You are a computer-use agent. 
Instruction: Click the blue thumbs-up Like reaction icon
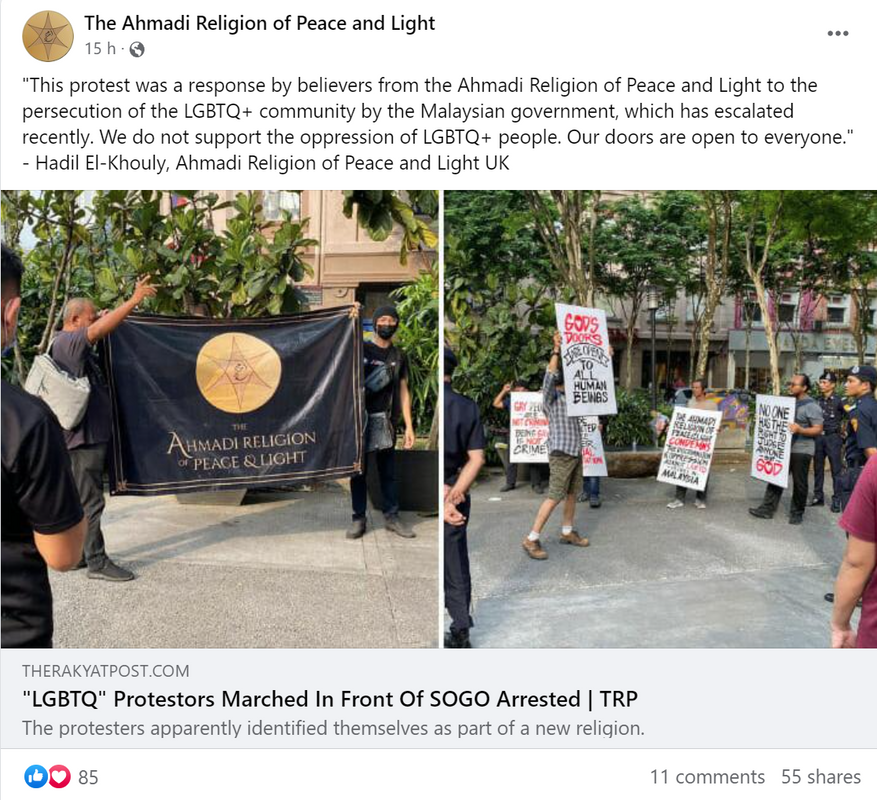(x=35, y=777)
